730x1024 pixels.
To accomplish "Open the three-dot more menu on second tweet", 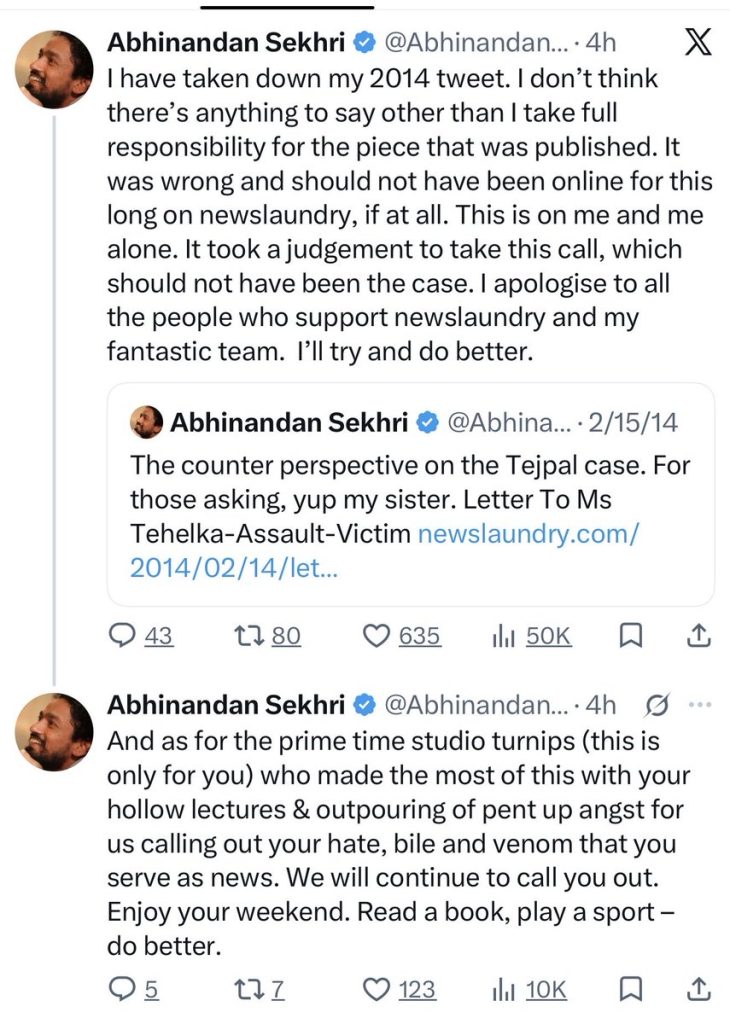I will [x=700, y=705].
